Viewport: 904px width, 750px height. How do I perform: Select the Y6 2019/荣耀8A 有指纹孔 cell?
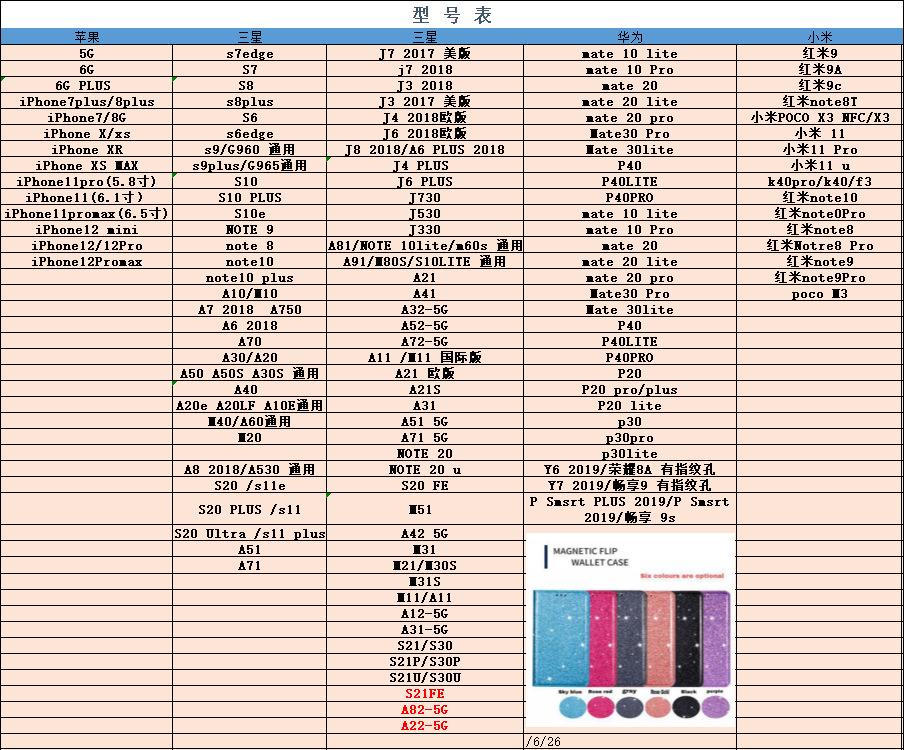(629, 469)
